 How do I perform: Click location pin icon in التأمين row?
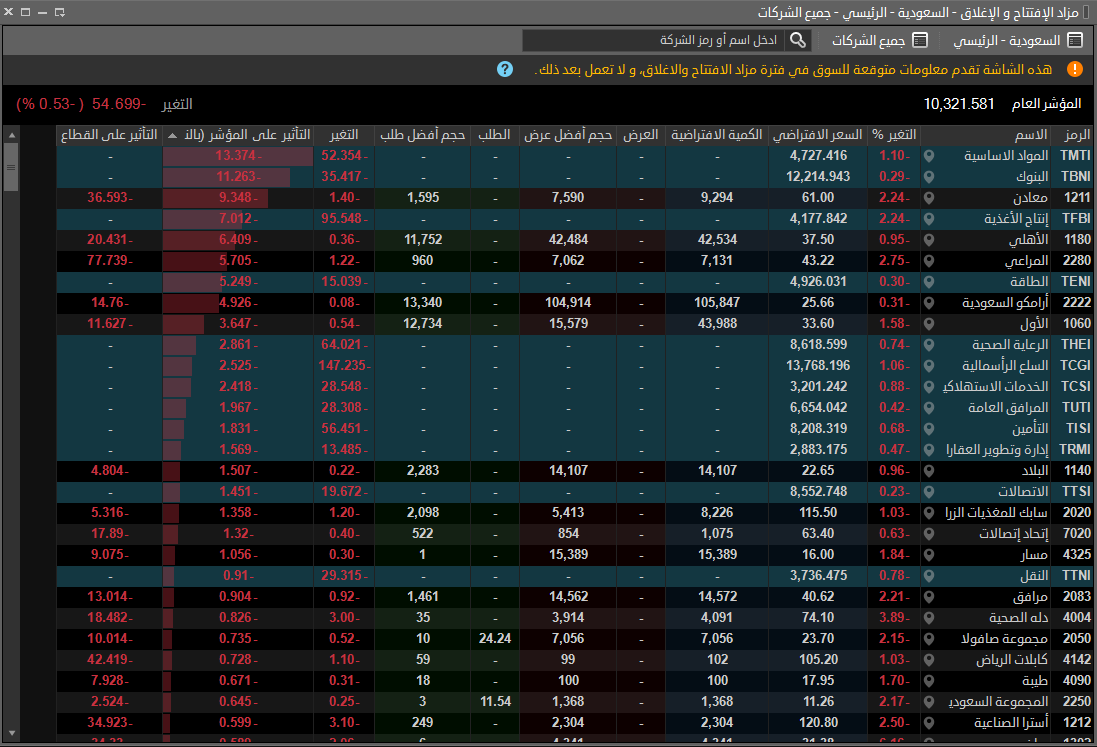(x=928, y=429)
